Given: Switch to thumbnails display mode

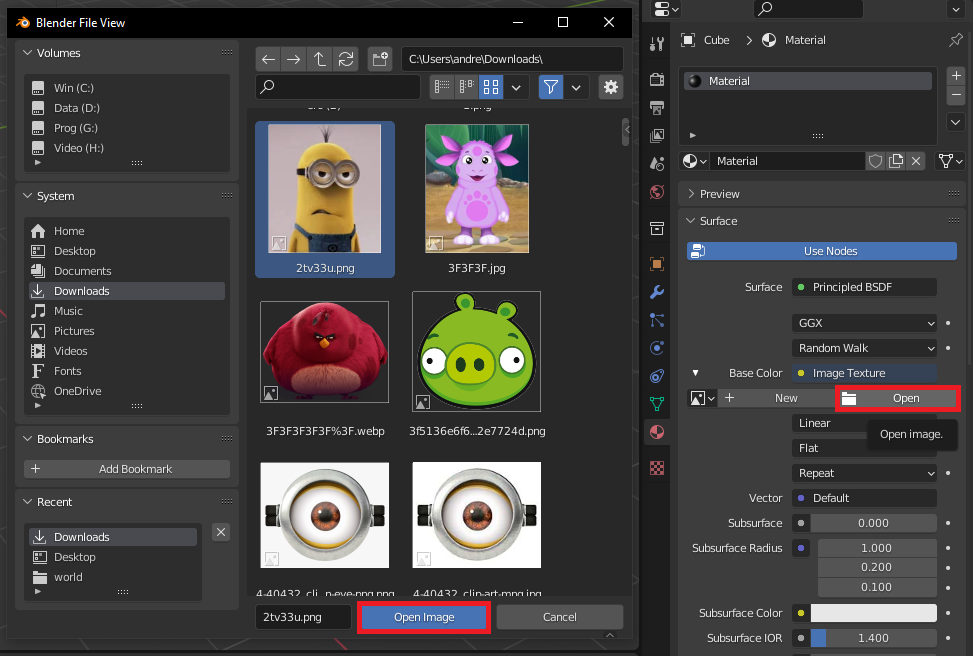Looking at the screenshot, I should coord(491,87).
